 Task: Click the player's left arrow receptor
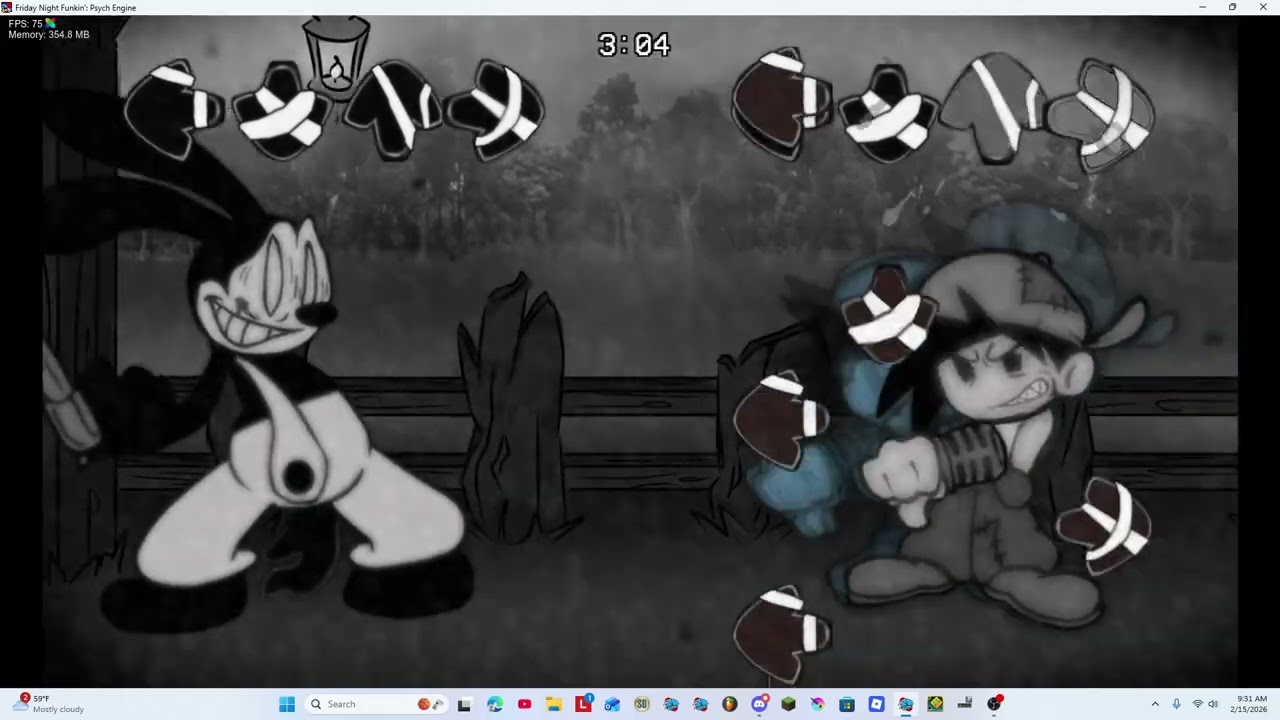(x=782, y=102)
